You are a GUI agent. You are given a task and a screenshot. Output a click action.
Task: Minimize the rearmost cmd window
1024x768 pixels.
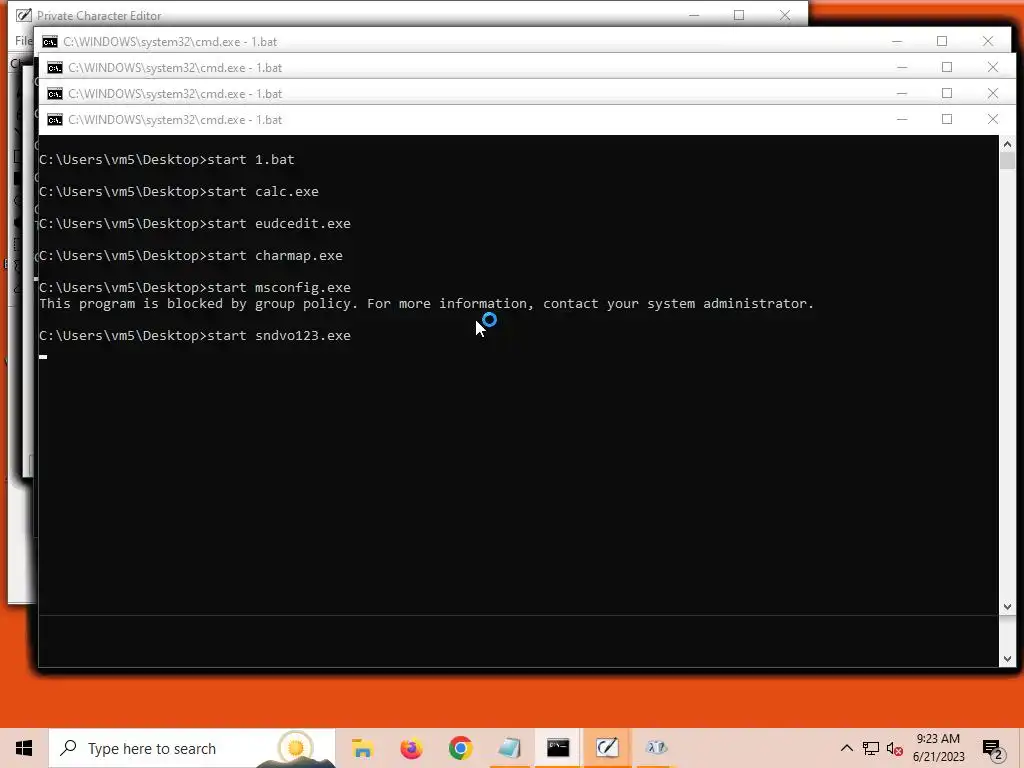pyautogui.click(x=897, y=41)
